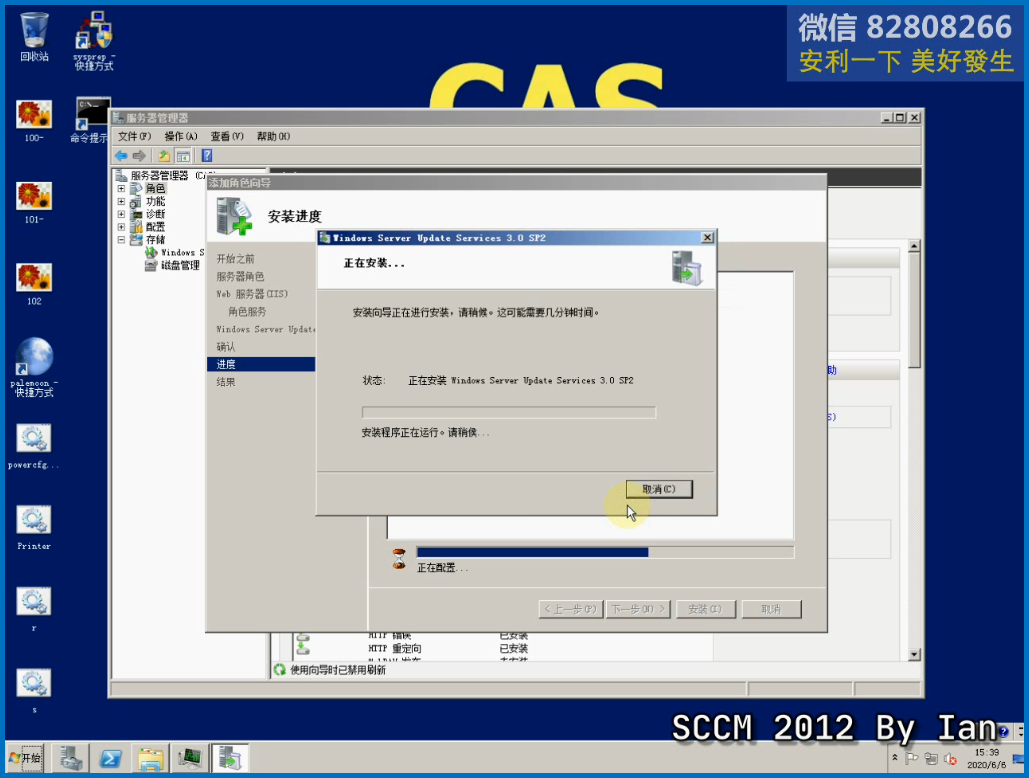Select the 102 desktop image icon

(x=34, y=284)
